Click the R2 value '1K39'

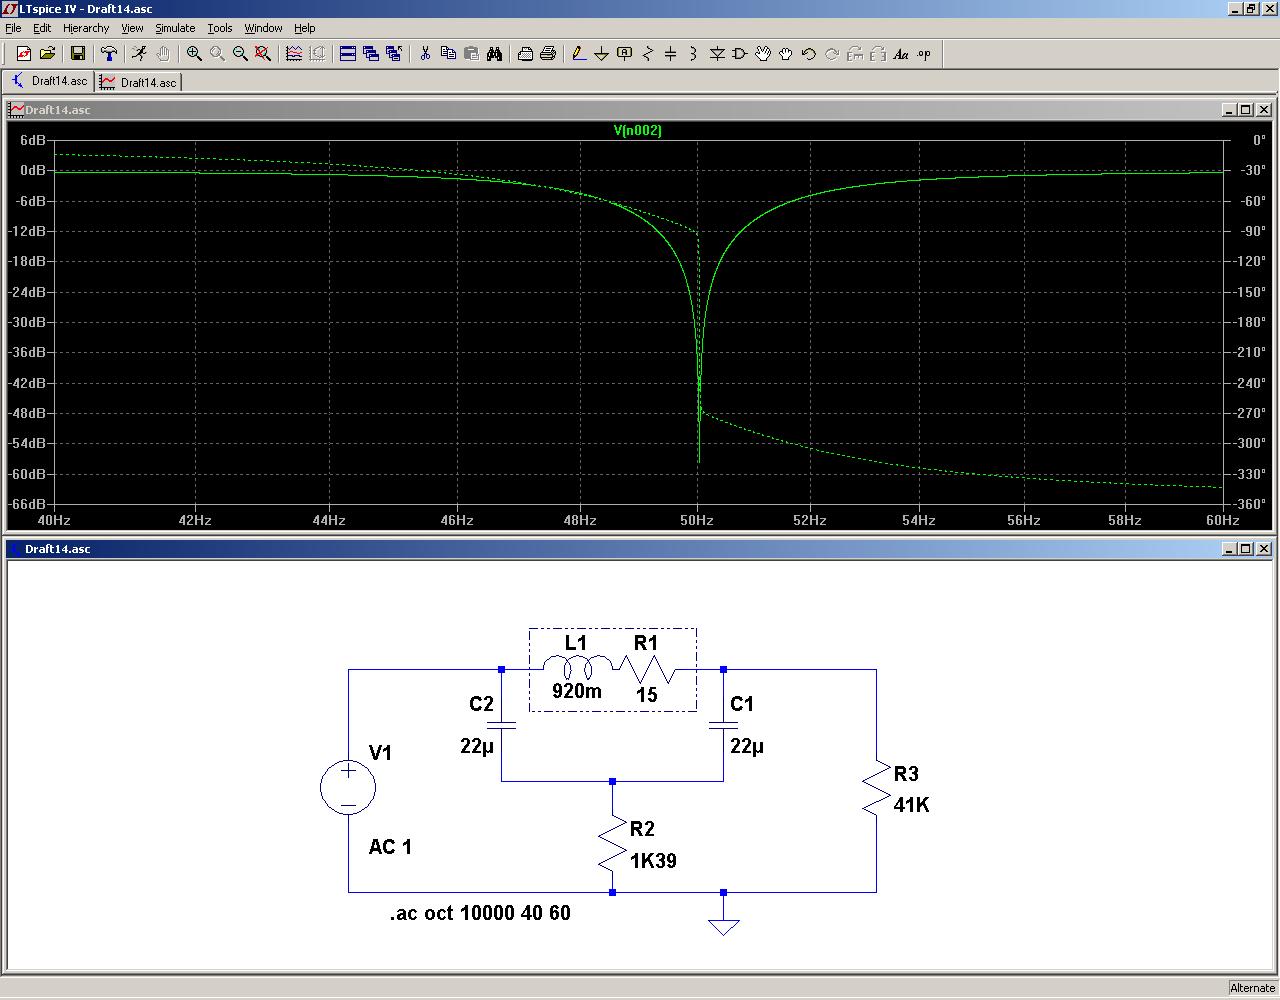653,861
